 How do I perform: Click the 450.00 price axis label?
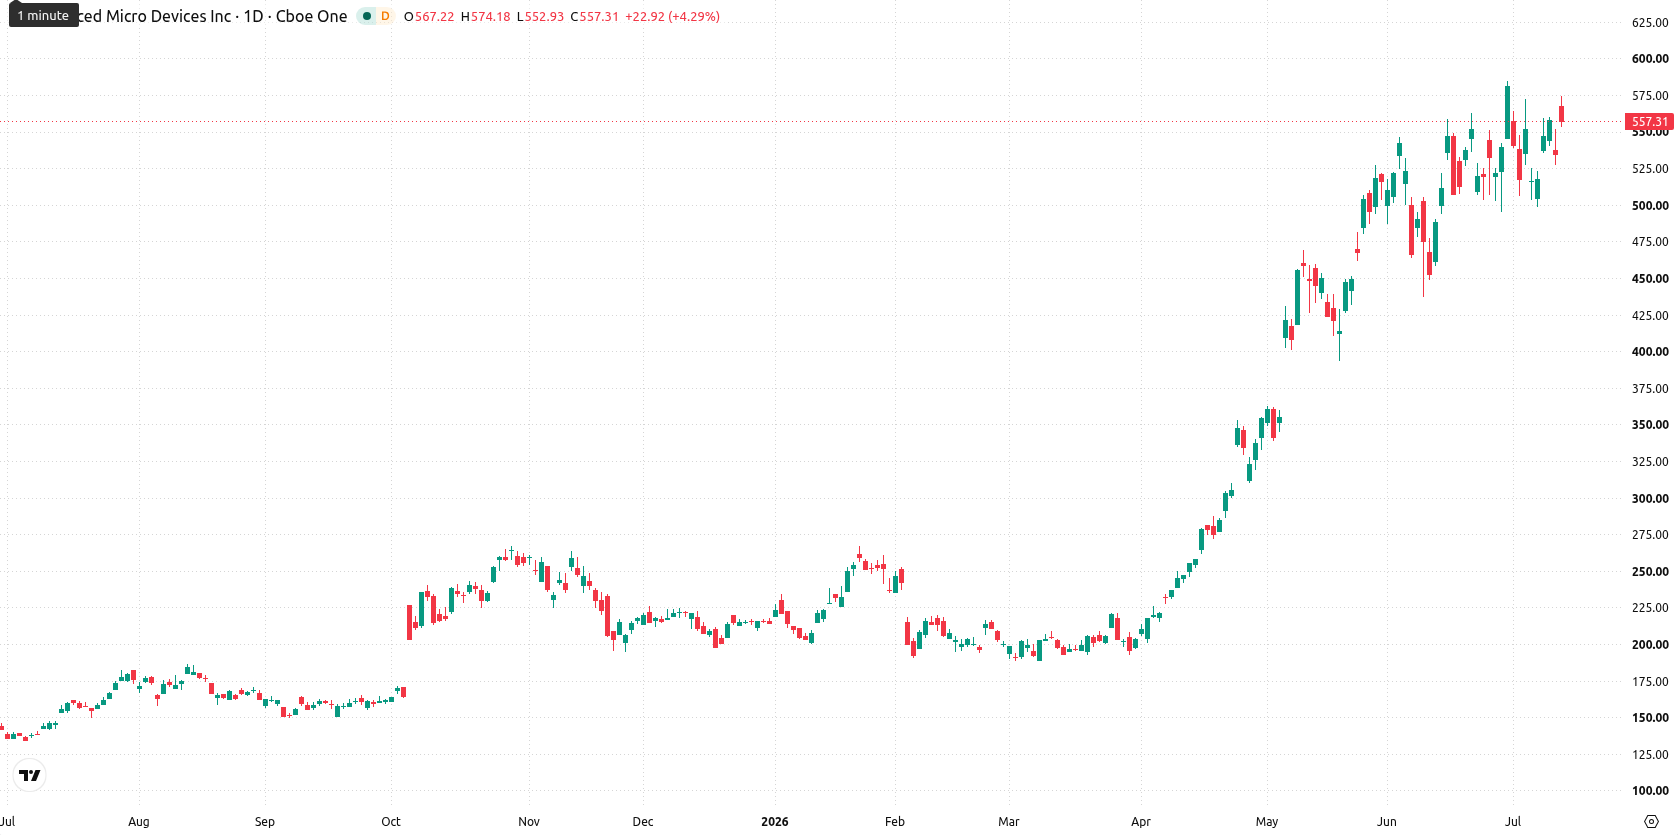pyautogui.click(x=1650, y=279)
